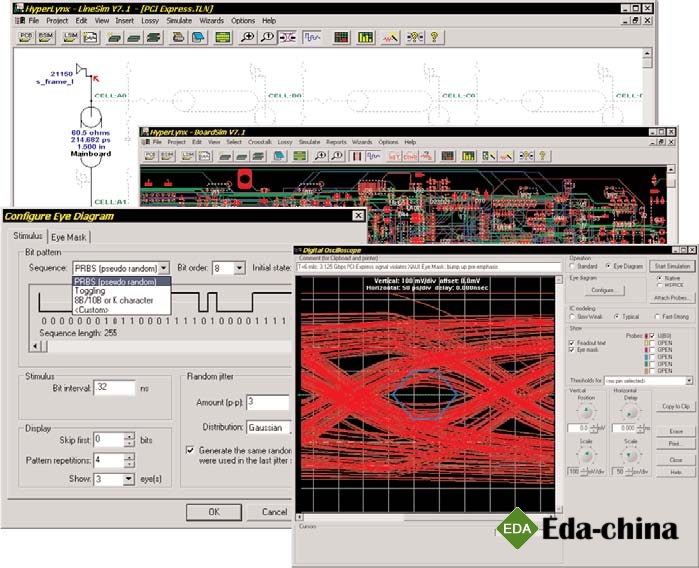Increment the Pattern repetitions stepper

point(129,457)
